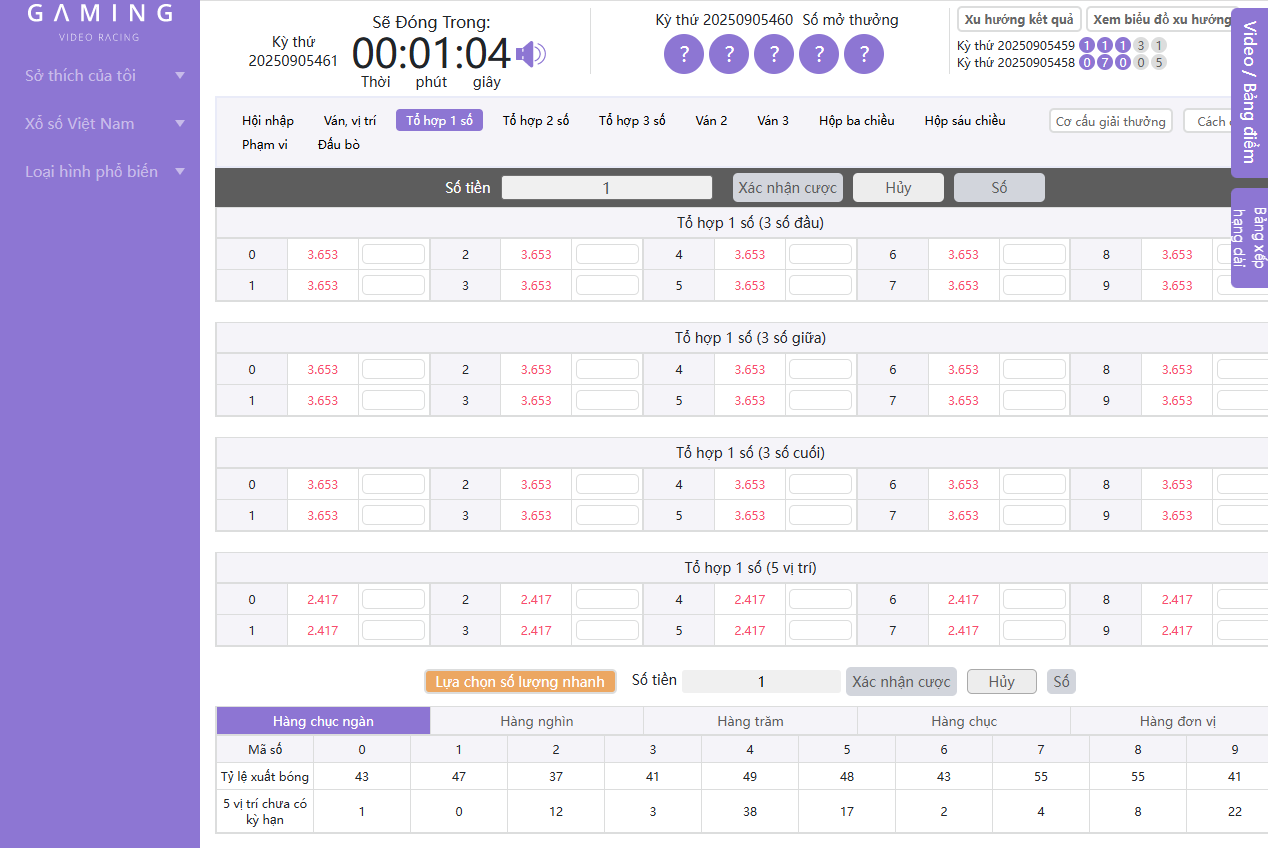Screen dimensions: 1268x848
Task: Select the Hàng nghìn statistics tab
Action: [x=537, y=721]
